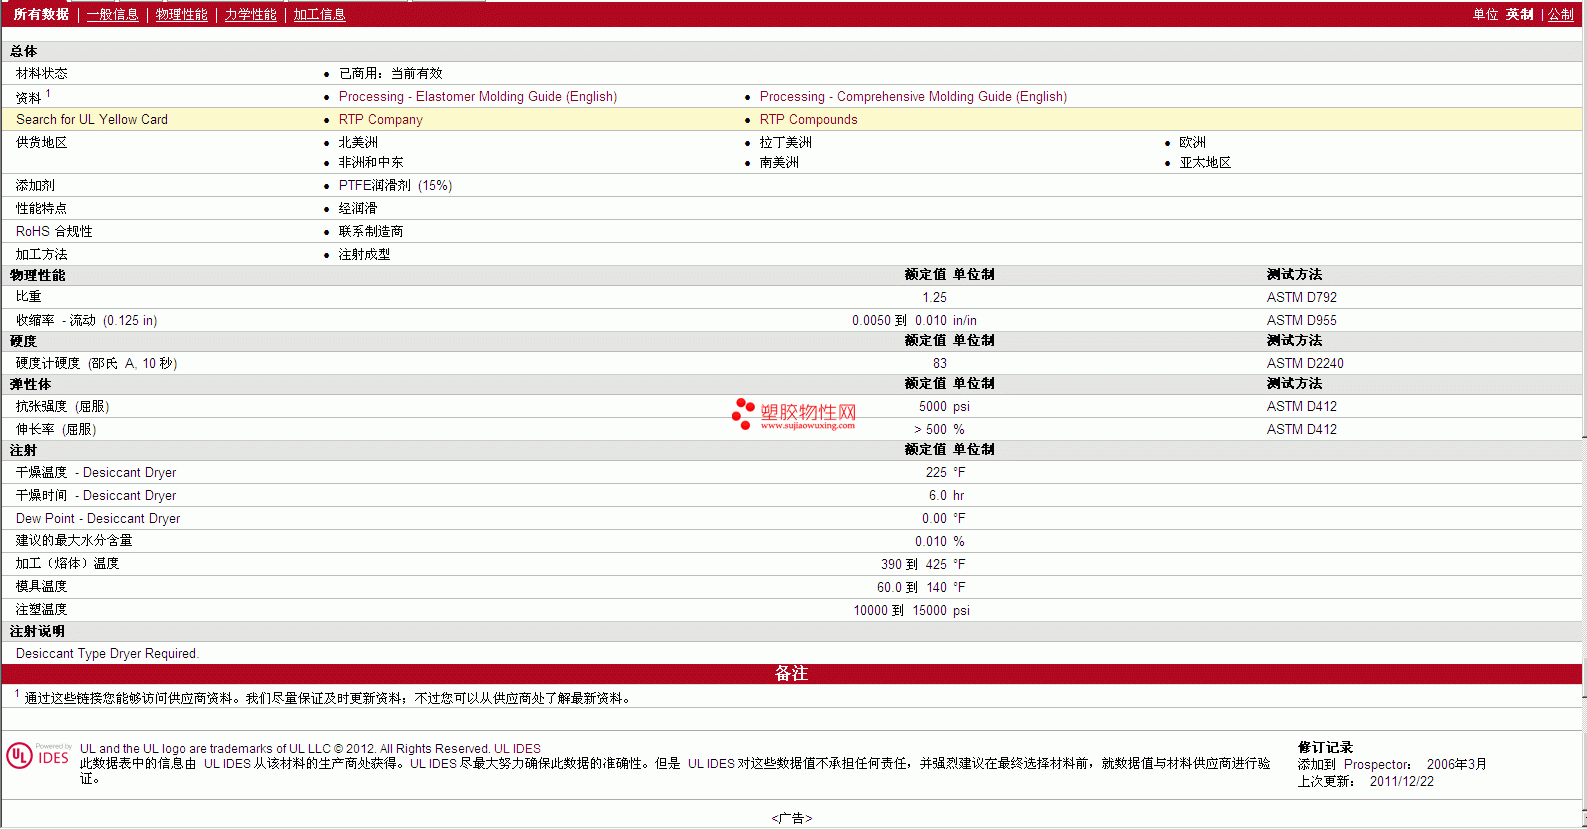
Task: Select the hardness value 83
Action: coord(940,363)
